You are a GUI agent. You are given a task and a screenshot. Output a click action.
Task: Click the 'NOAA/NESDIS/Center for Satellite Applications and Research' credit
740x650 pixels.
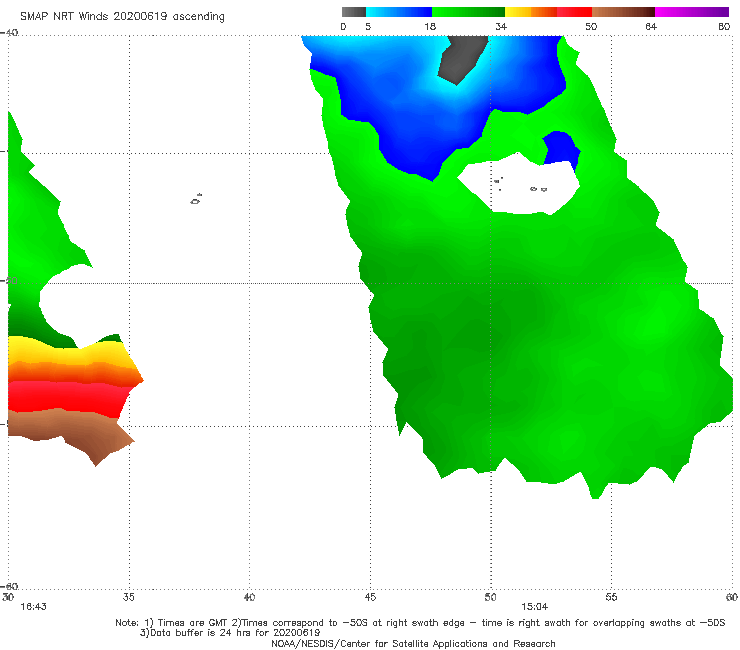pos(413,643)
